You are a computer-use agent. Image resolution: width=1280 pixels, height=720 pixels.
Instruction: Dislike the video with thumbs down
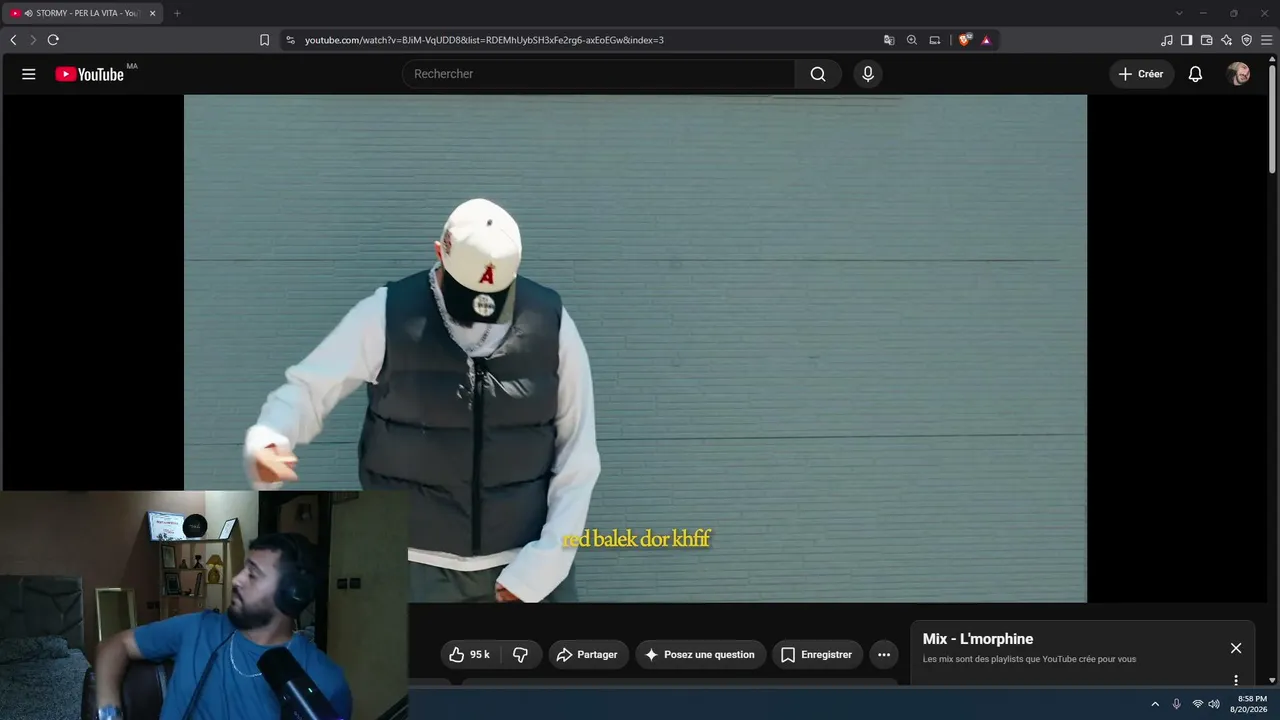pos(521,655)
